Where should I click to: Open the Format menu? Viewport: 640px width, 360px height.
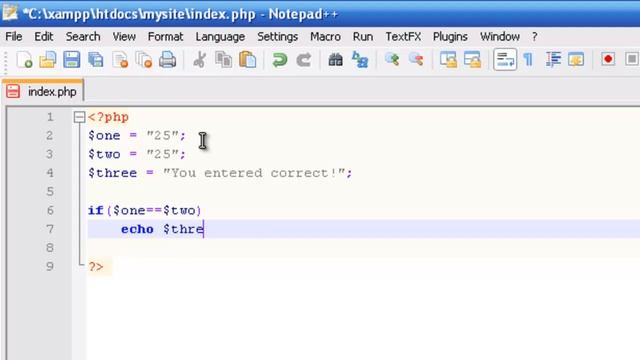[165, 37]
